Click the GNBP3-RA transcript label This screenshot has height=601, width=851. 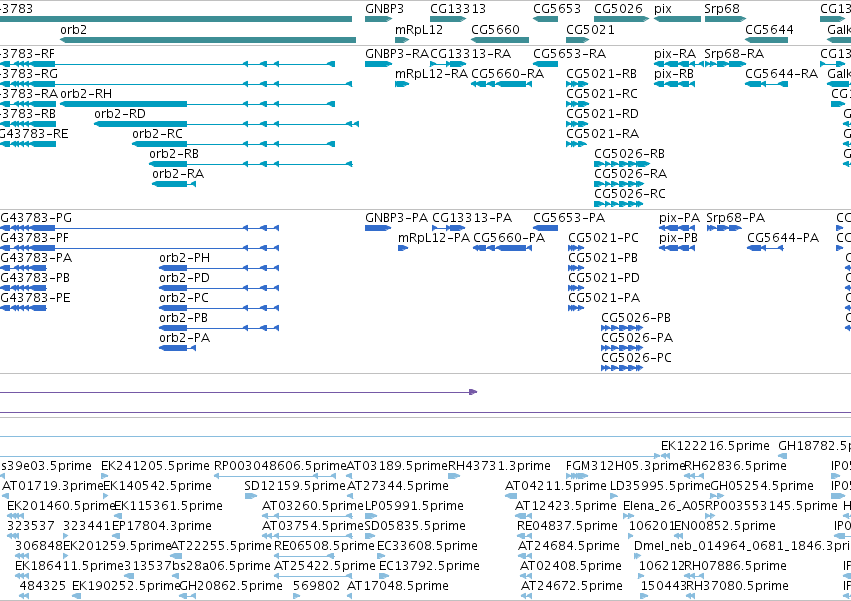[397, 53]
